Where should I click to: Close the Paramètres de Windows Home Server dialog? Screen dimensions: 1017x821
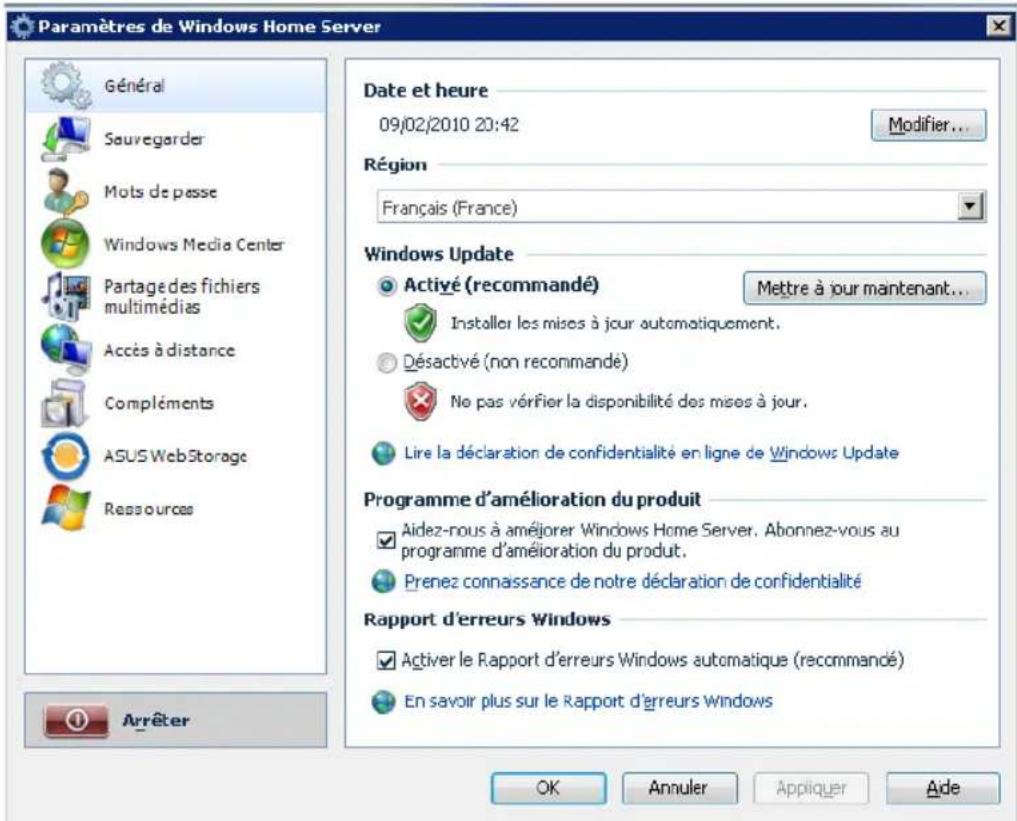coord(998,27)
